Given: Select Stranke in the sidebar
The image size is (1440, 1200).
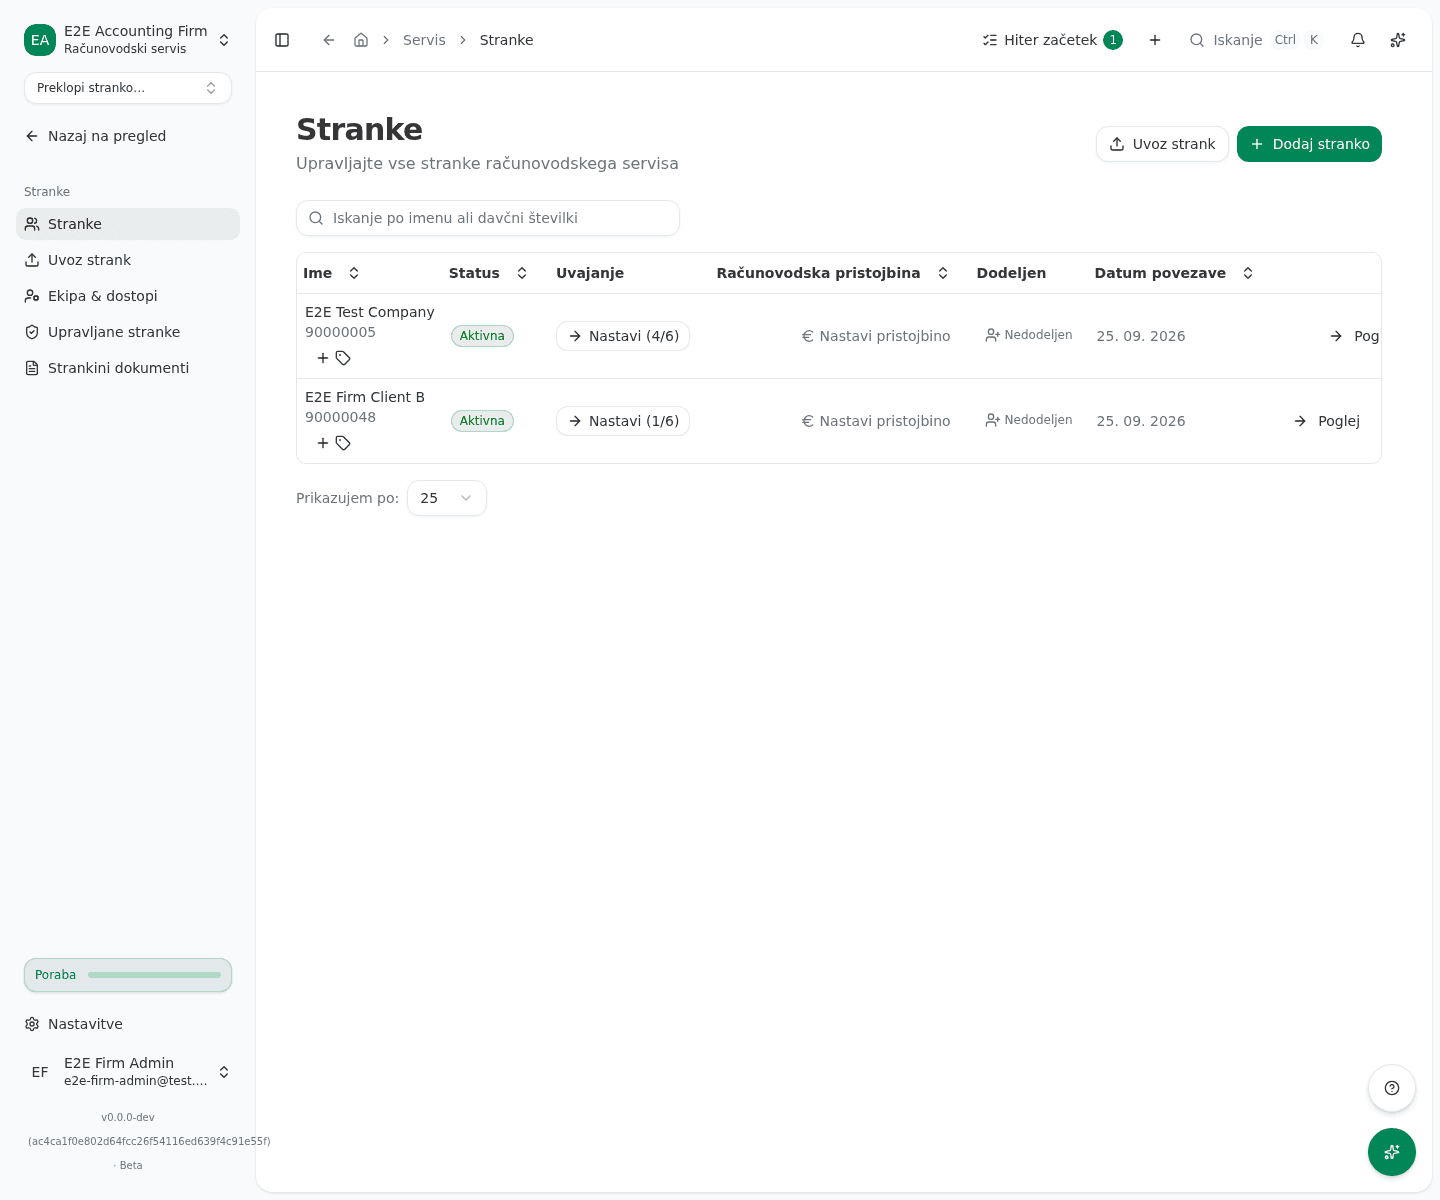Looking at the screenshot, I should click(x=128, y=224).
